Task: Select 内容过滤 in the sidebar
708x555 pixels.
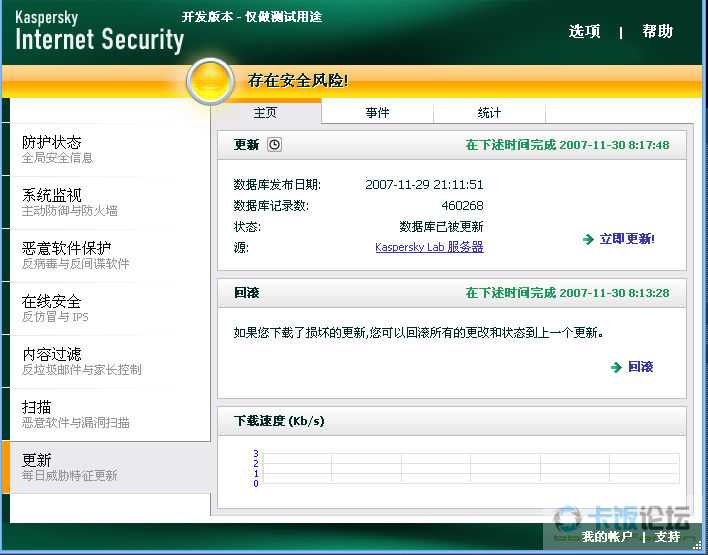Action: pos(110,361)
